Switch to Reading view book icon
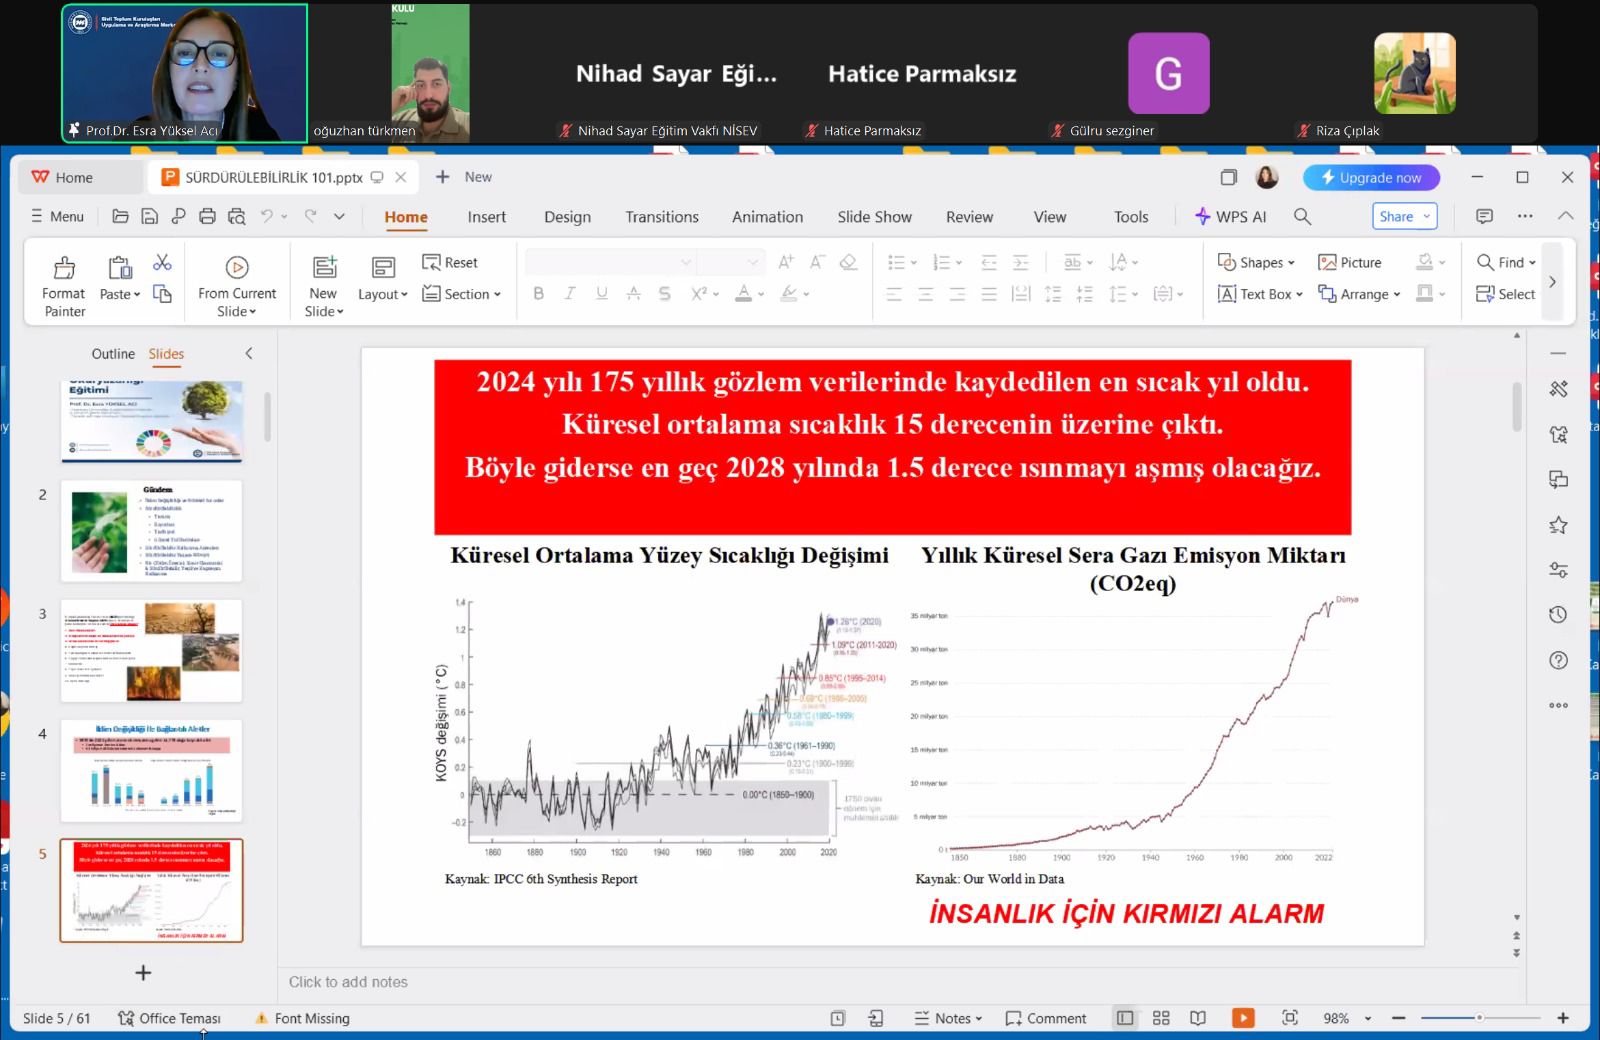This screenshot has height=1040, width=1600. (1198, 1018)
